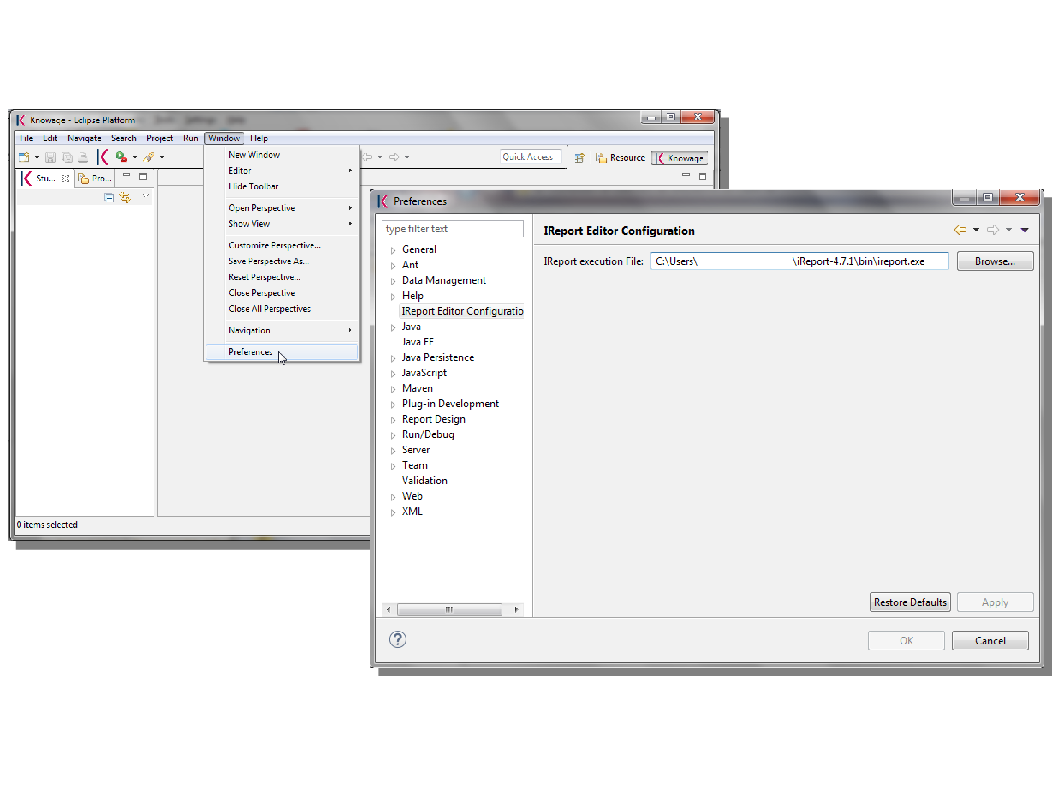Click the Quick Access search field

tap(530, 157)
